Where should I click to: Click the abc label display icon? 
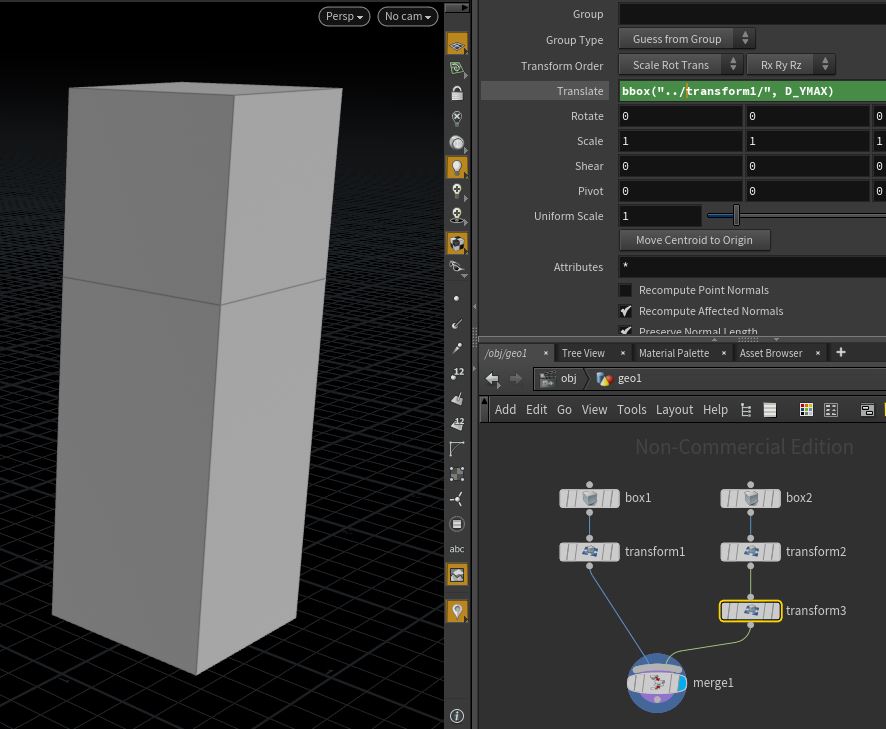[x=457, y=549]
